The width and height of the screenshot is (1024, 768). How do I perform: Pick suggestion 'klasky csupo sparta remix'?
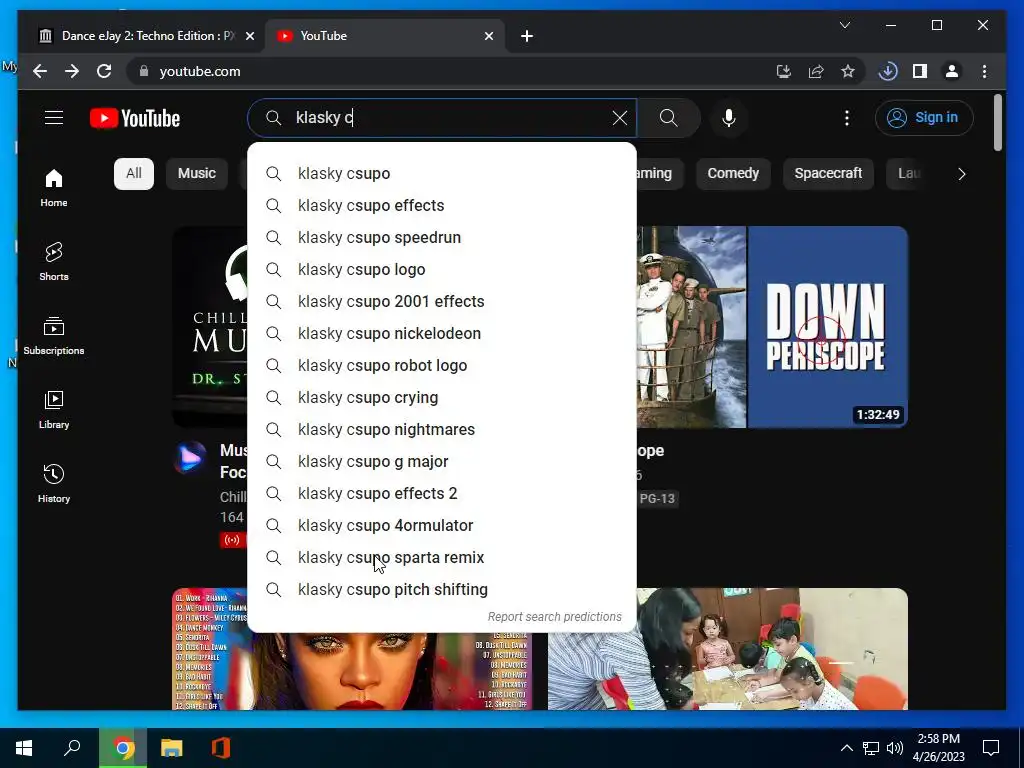point(442,557)
